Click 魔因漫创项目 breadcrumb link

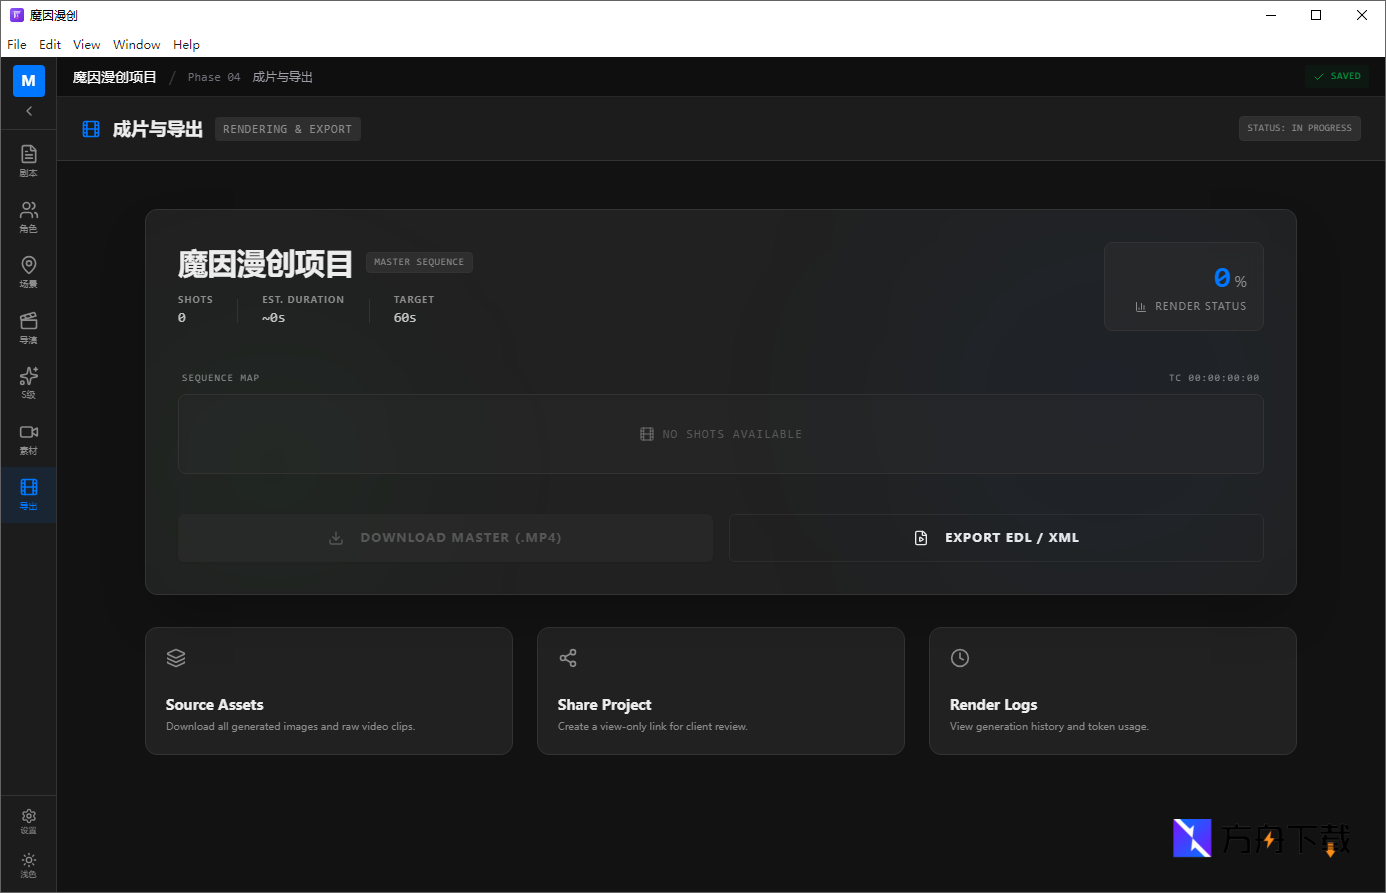click(x=114, y=77)
